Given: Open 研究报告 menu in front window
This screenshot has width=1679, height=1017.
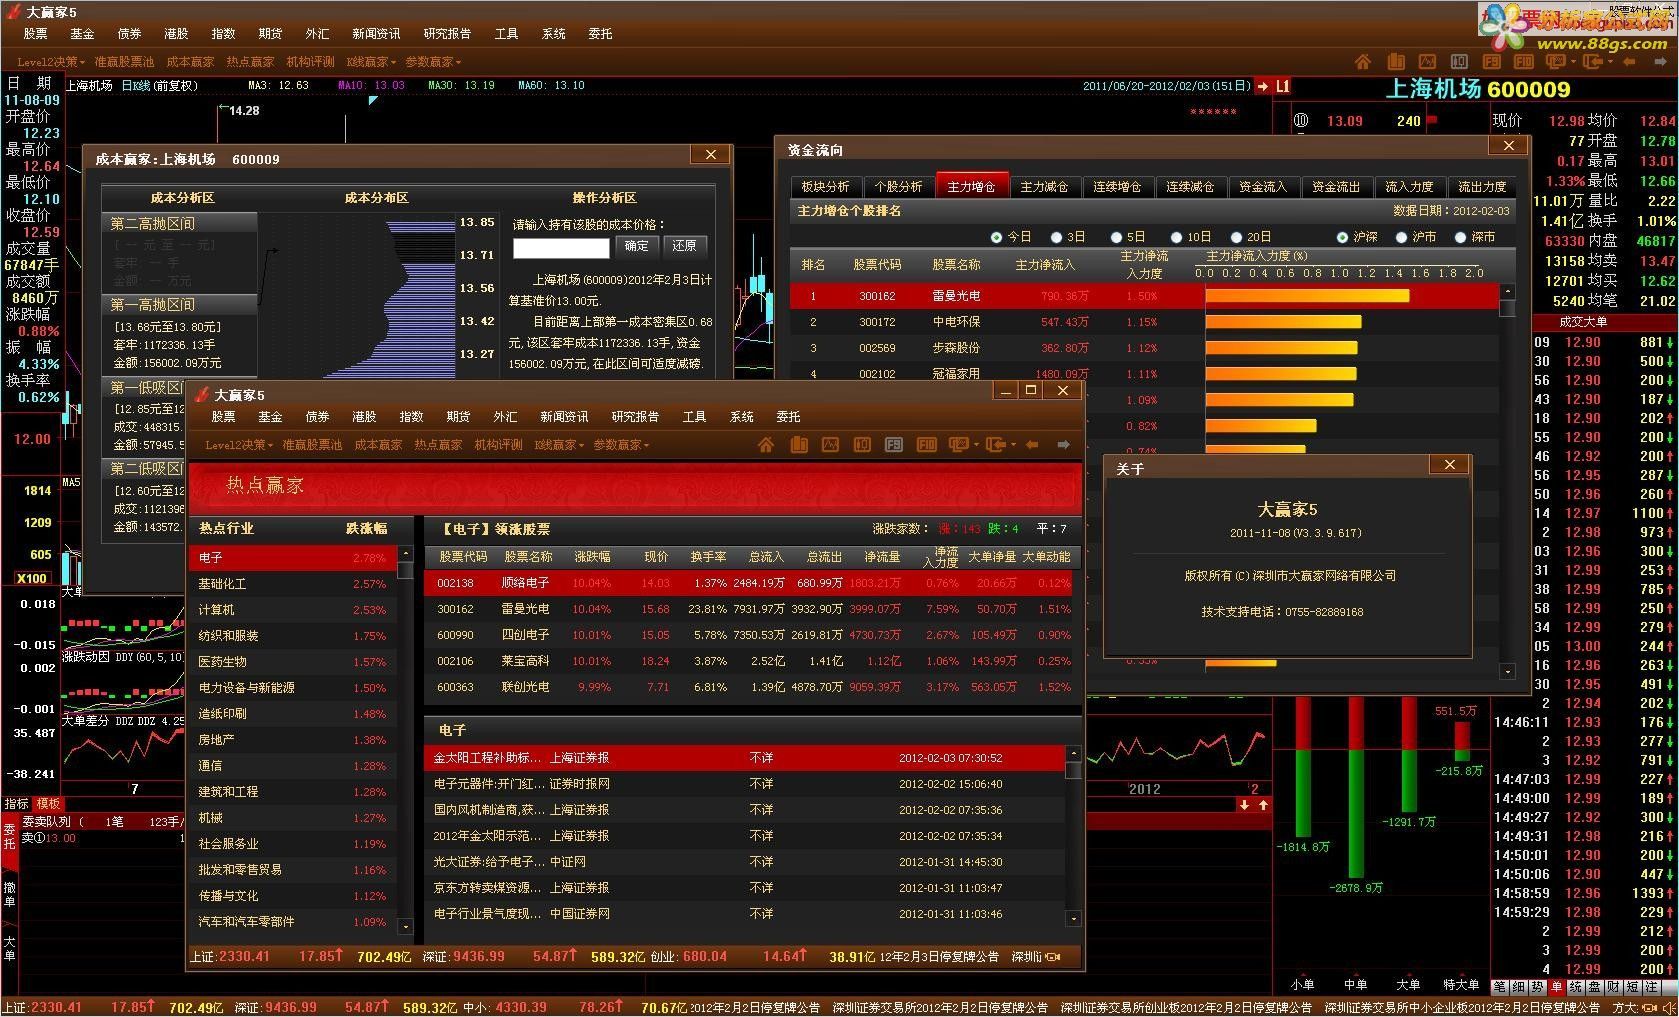Looking at the screenshot, I should 635,417.
